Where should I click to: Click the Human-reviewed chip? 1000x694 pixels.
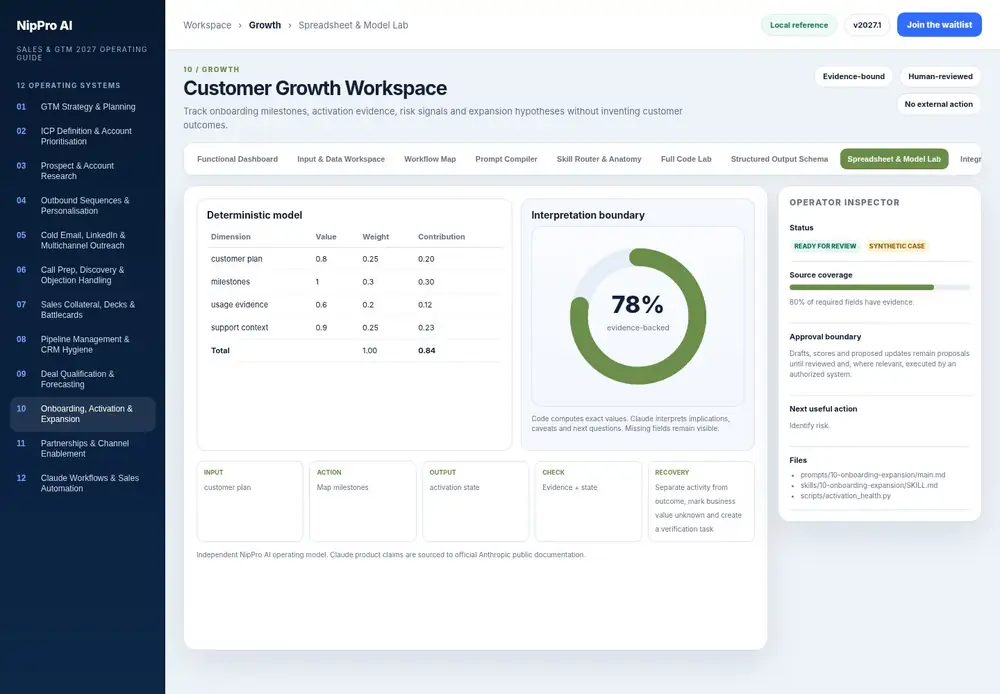tap(940, 77)
